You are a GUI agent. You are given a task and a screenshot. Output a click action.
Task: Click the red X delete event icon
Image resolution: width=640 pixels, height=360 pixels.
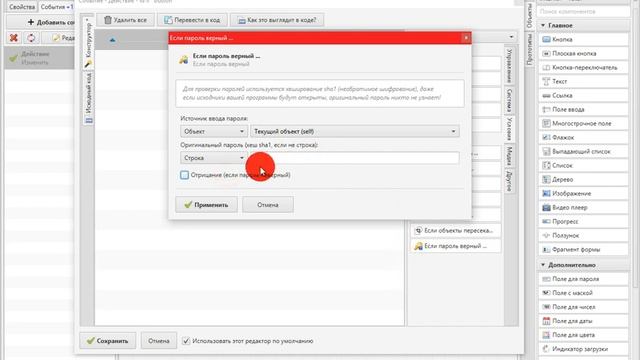(13, 38)
